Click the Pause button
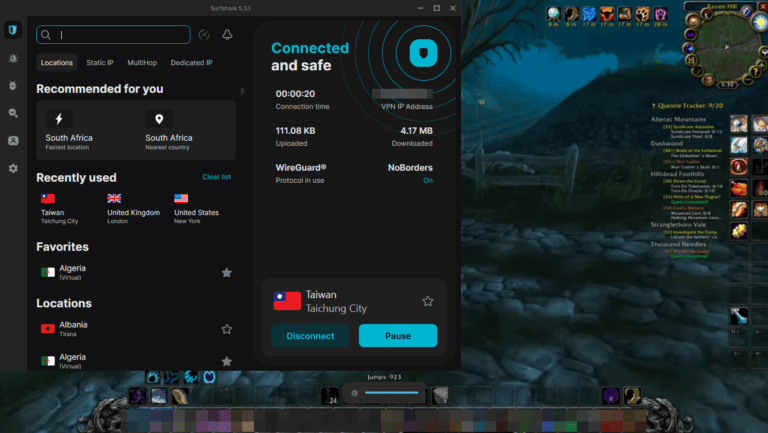This screenshot has height=433, width=768. [398, 336]
